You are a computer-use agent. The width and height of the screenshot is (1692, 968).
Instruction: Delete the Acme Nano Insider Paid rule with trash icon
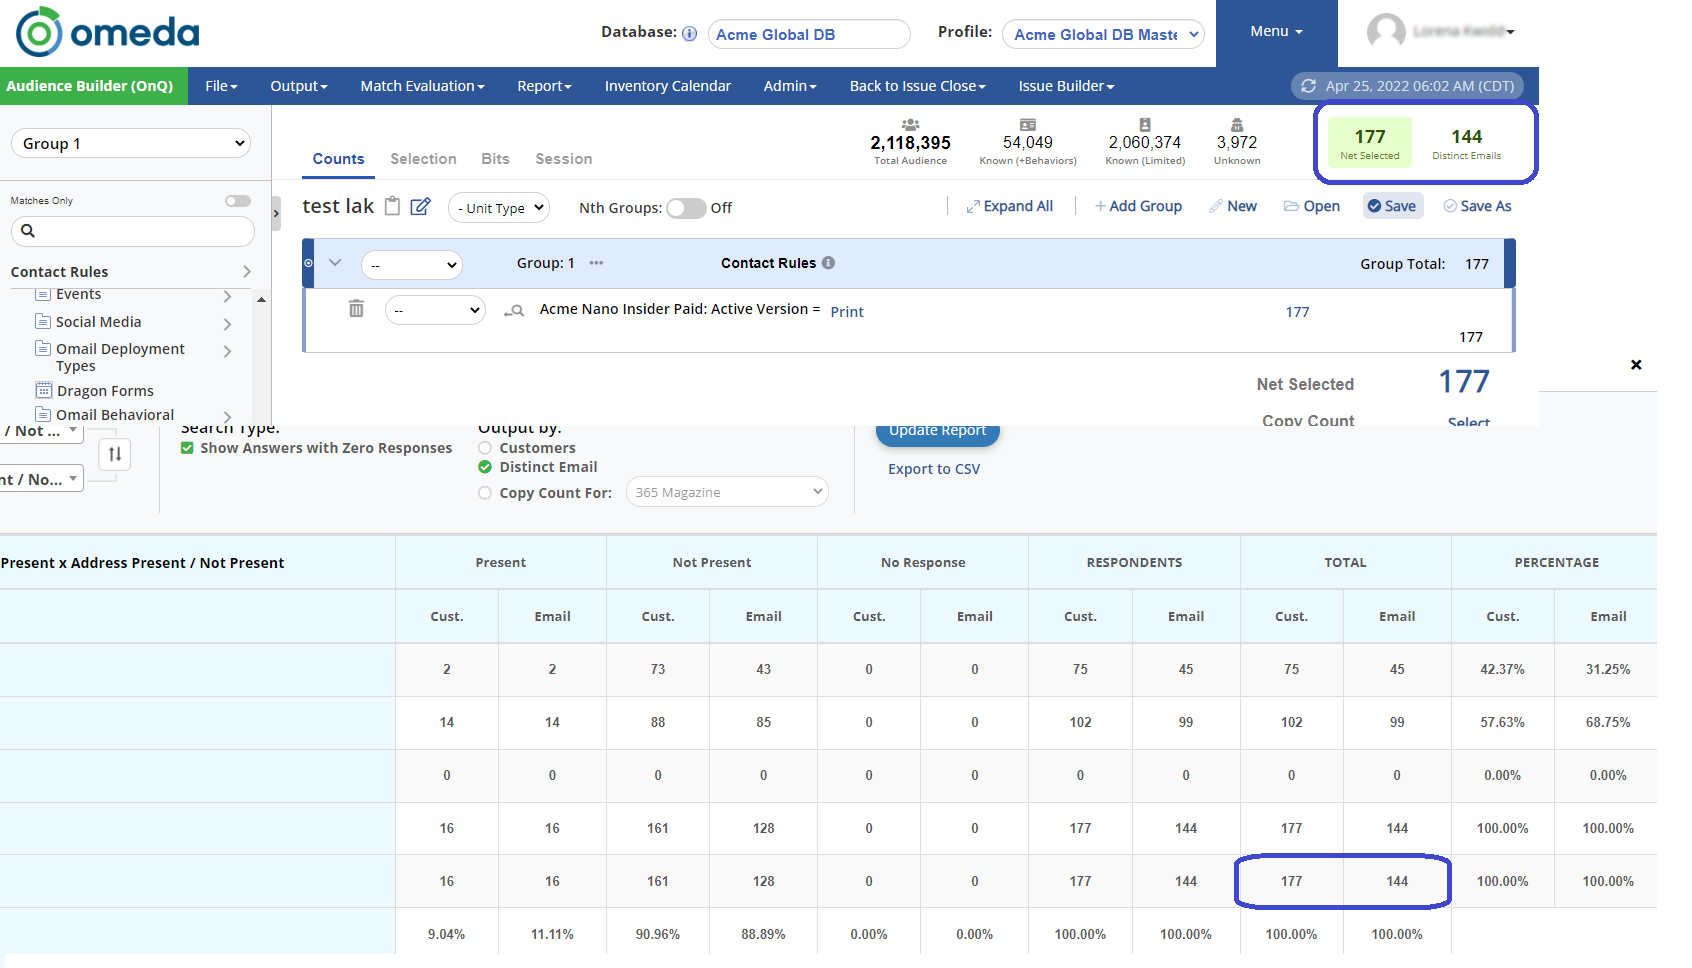click(x=356, y=309)
